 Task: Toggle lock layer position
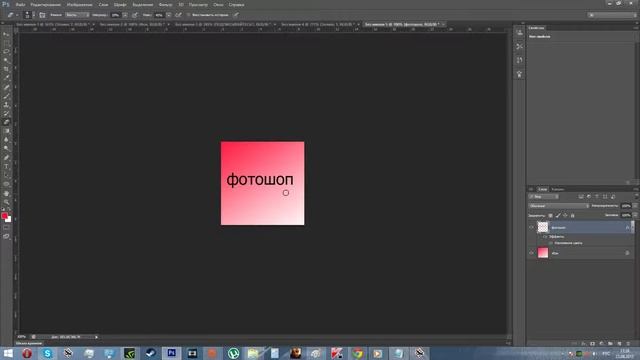[565, 216]
